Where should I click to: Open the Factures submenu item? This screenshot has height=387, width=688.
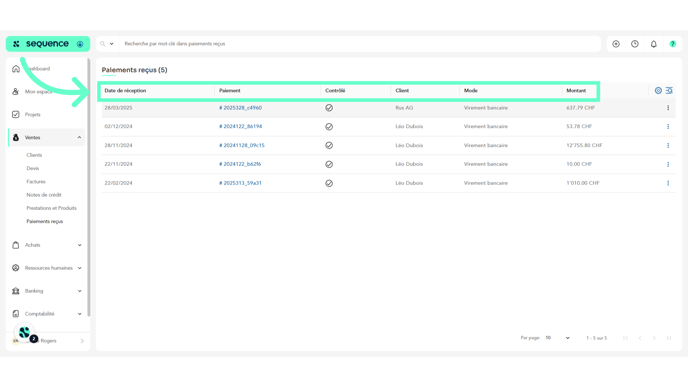(x=36, y=181)
